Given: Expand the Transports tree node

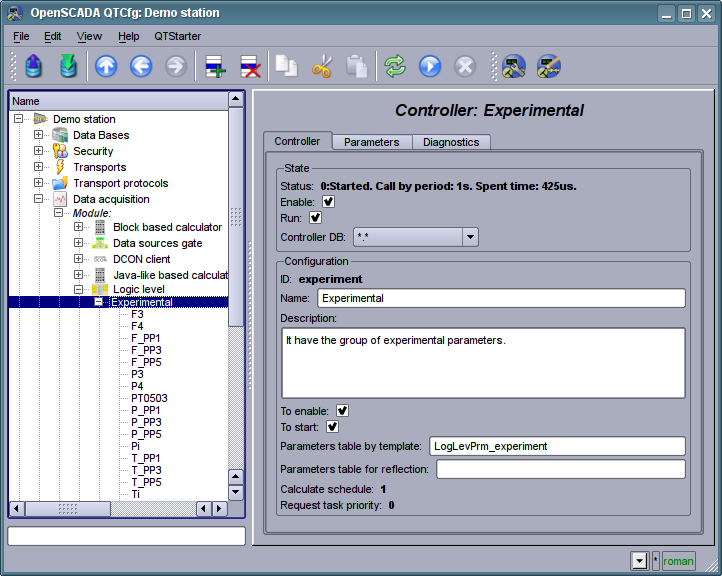Looking at the screenshot, I should coord(38,167).
